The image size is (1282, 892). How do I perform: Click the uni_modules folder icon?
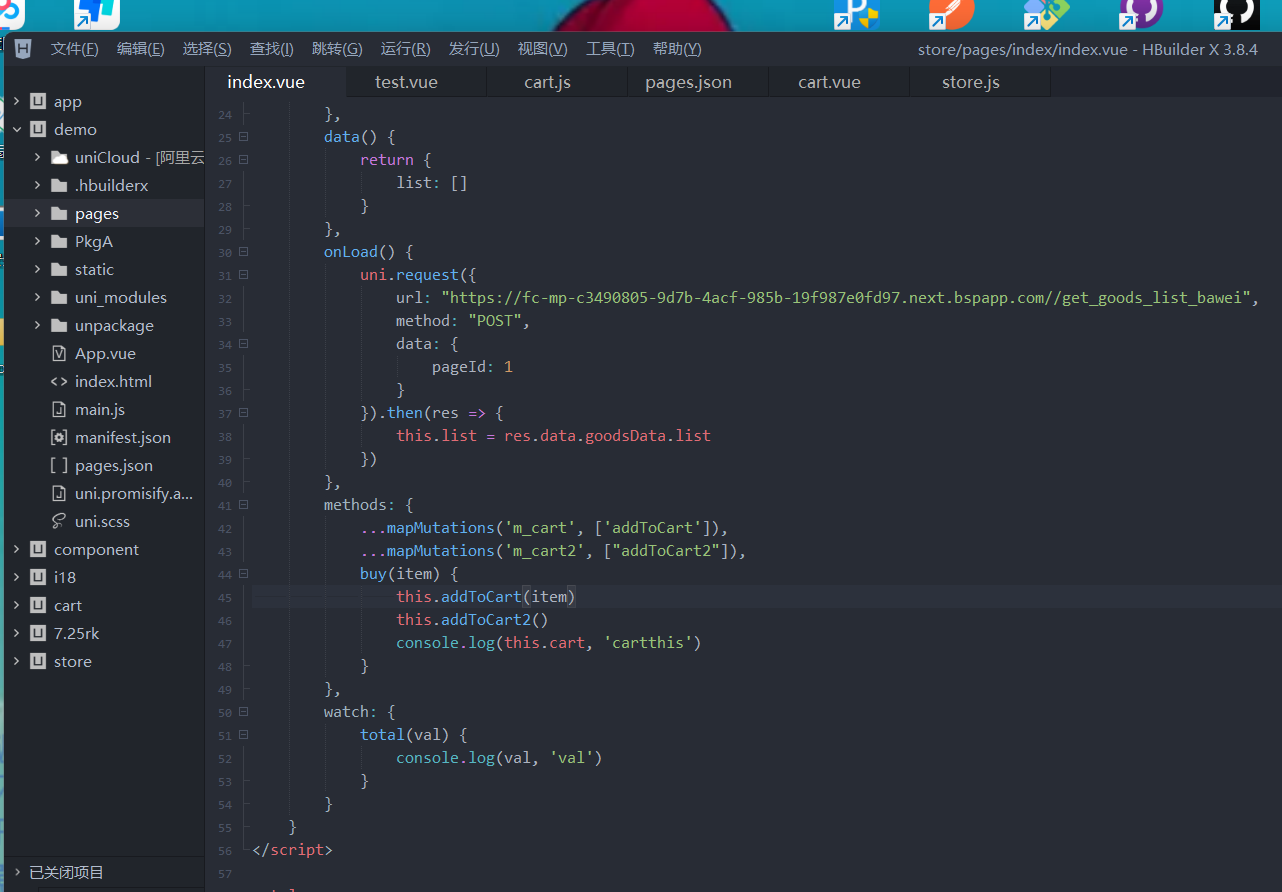(59, 297)
